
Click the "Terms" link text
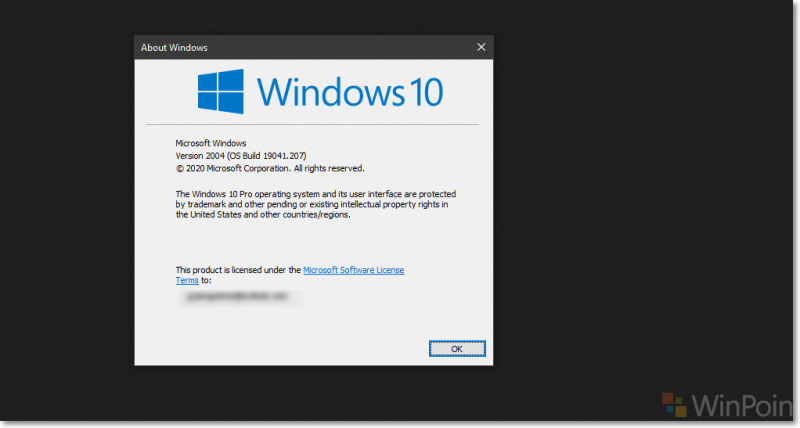[x=187, y=280]
